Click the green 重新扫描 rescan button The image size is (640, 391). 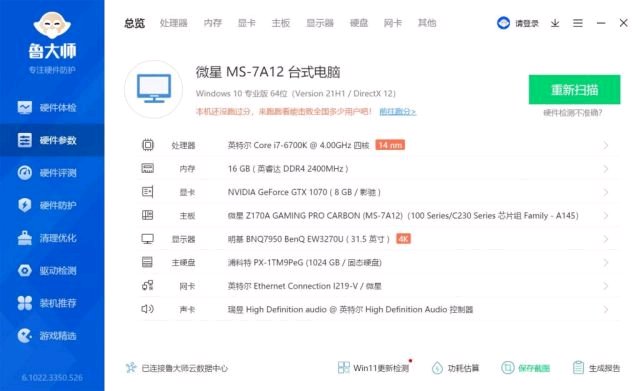pyautogui.click(x=574, y=89)
